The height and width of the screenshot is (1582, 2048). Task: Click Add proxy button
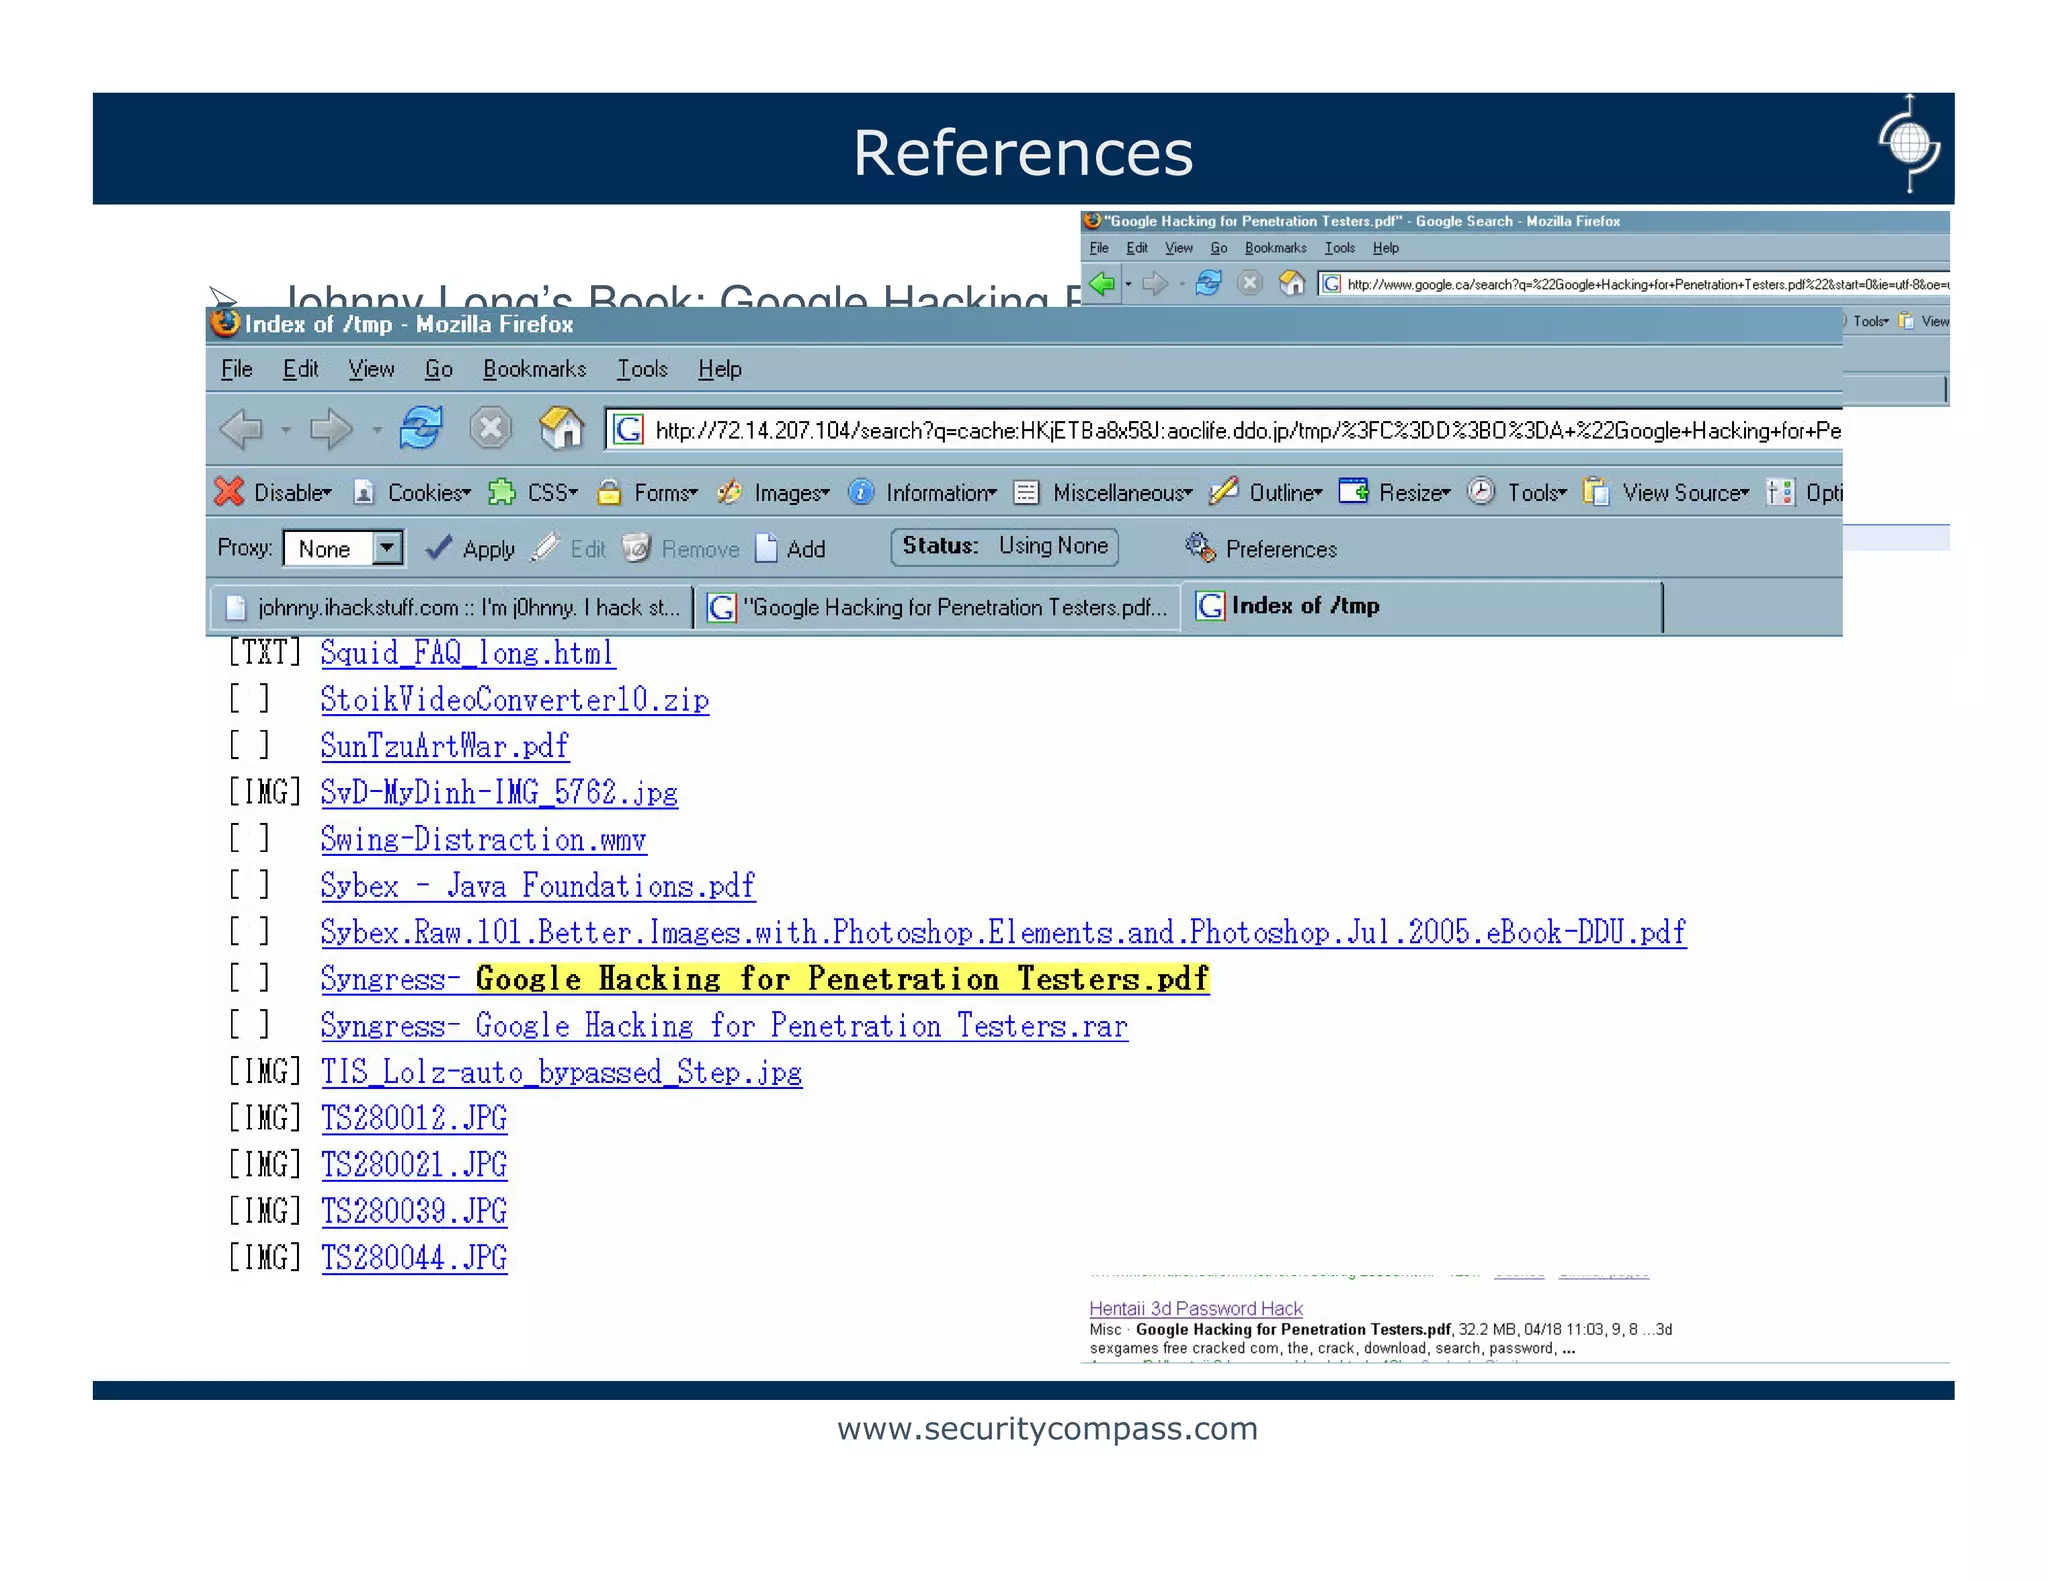tap(790, 548)
